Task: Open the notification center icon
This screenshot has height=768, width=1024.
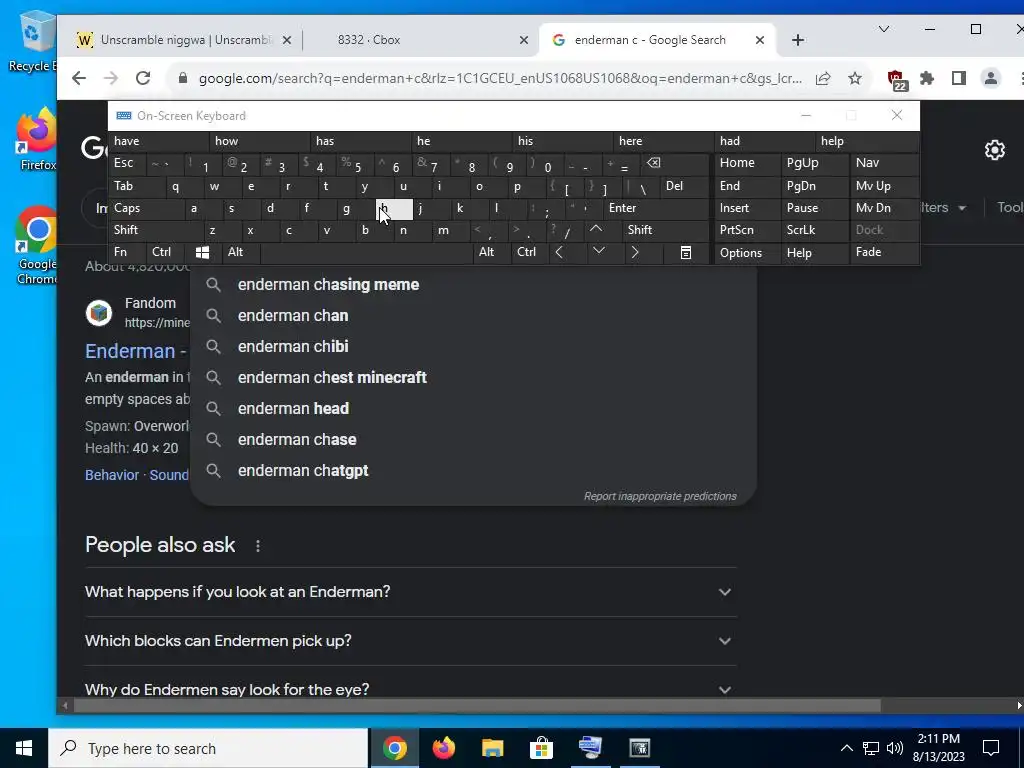Action: pyautogui.click(x=991, y=748)
